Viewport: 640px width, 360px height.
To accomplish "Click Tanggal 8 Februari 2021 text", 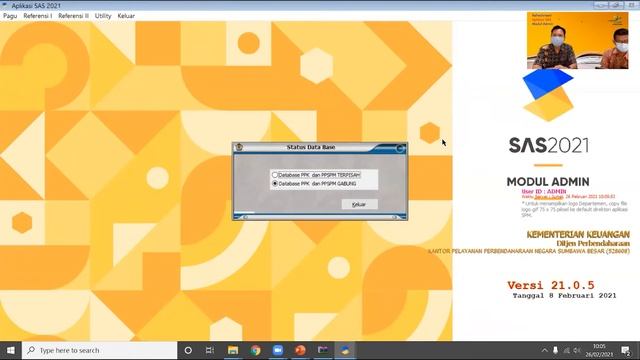I will tap(564, 296).
